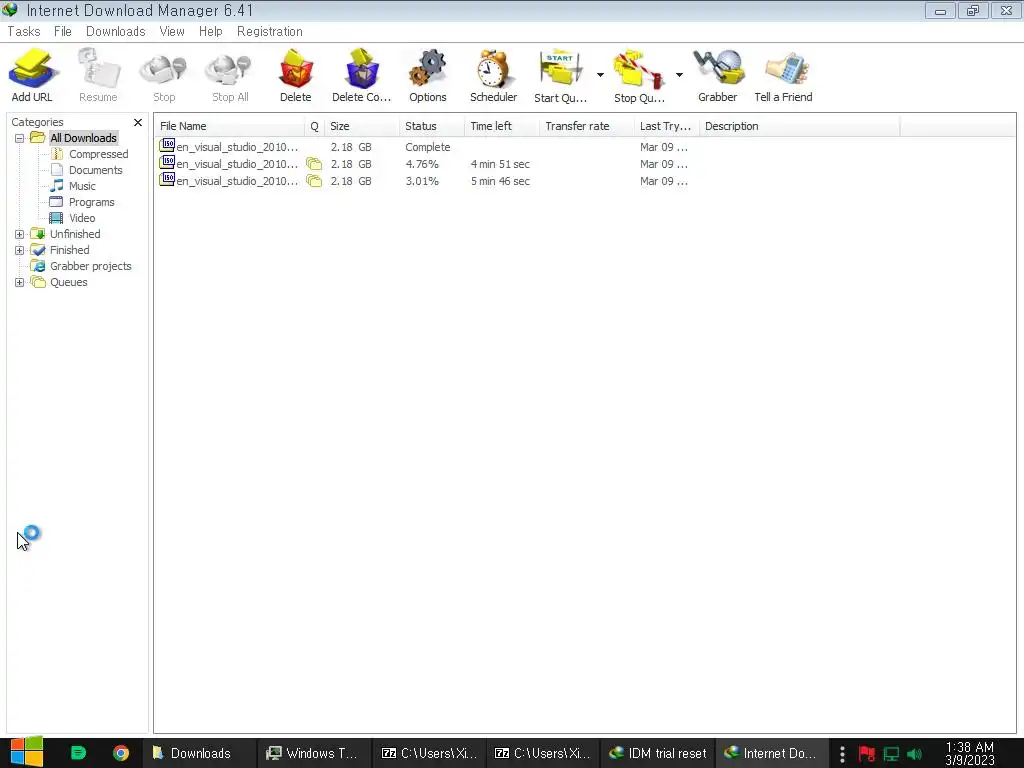Select the Video category
Viewport: 1024px width, 768px height.
click(x=82, y=218)
